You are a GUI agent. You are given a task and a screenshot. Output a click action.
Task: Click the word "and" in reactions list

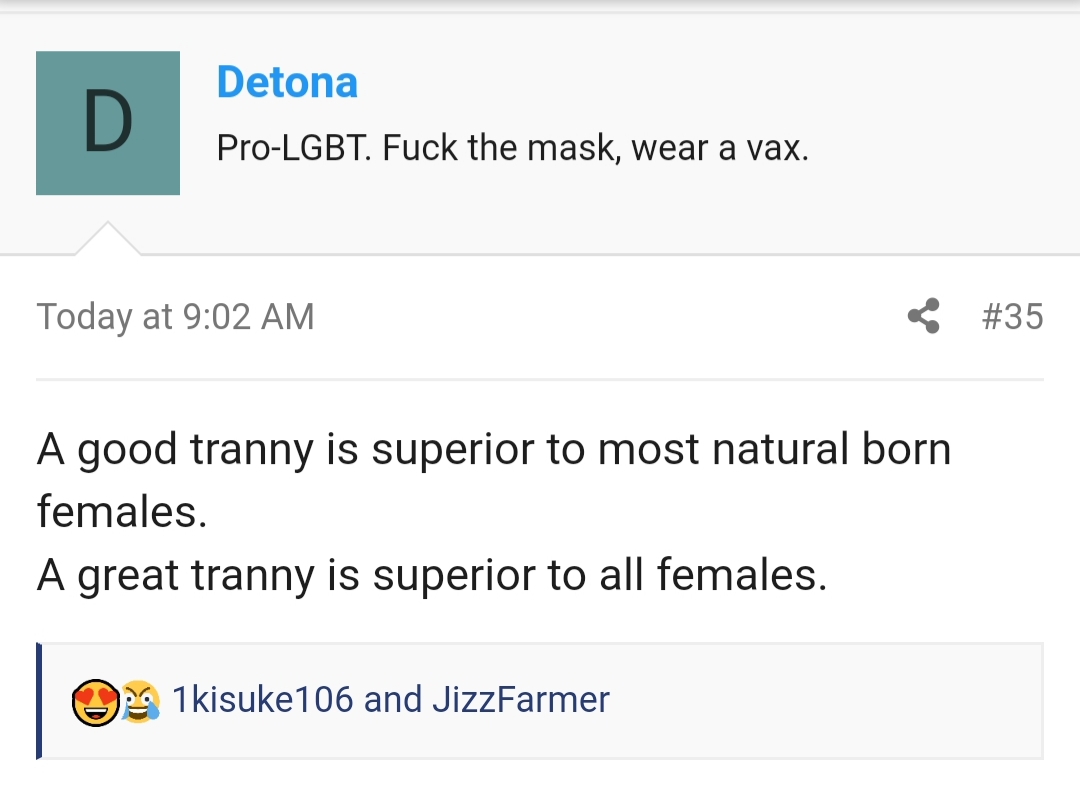click(393, 700)
